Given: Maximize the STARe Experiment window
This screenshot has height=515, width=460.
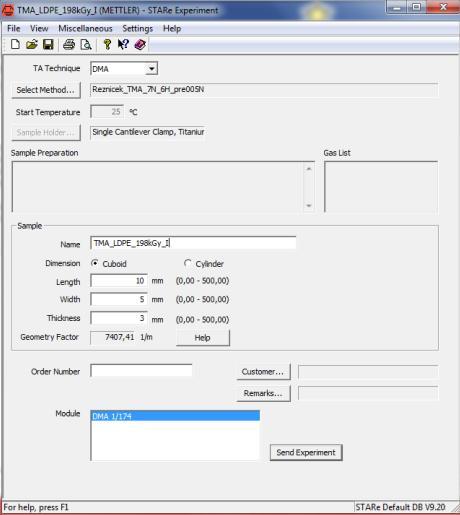Looking at the screenshot, I should click(416, 7).
